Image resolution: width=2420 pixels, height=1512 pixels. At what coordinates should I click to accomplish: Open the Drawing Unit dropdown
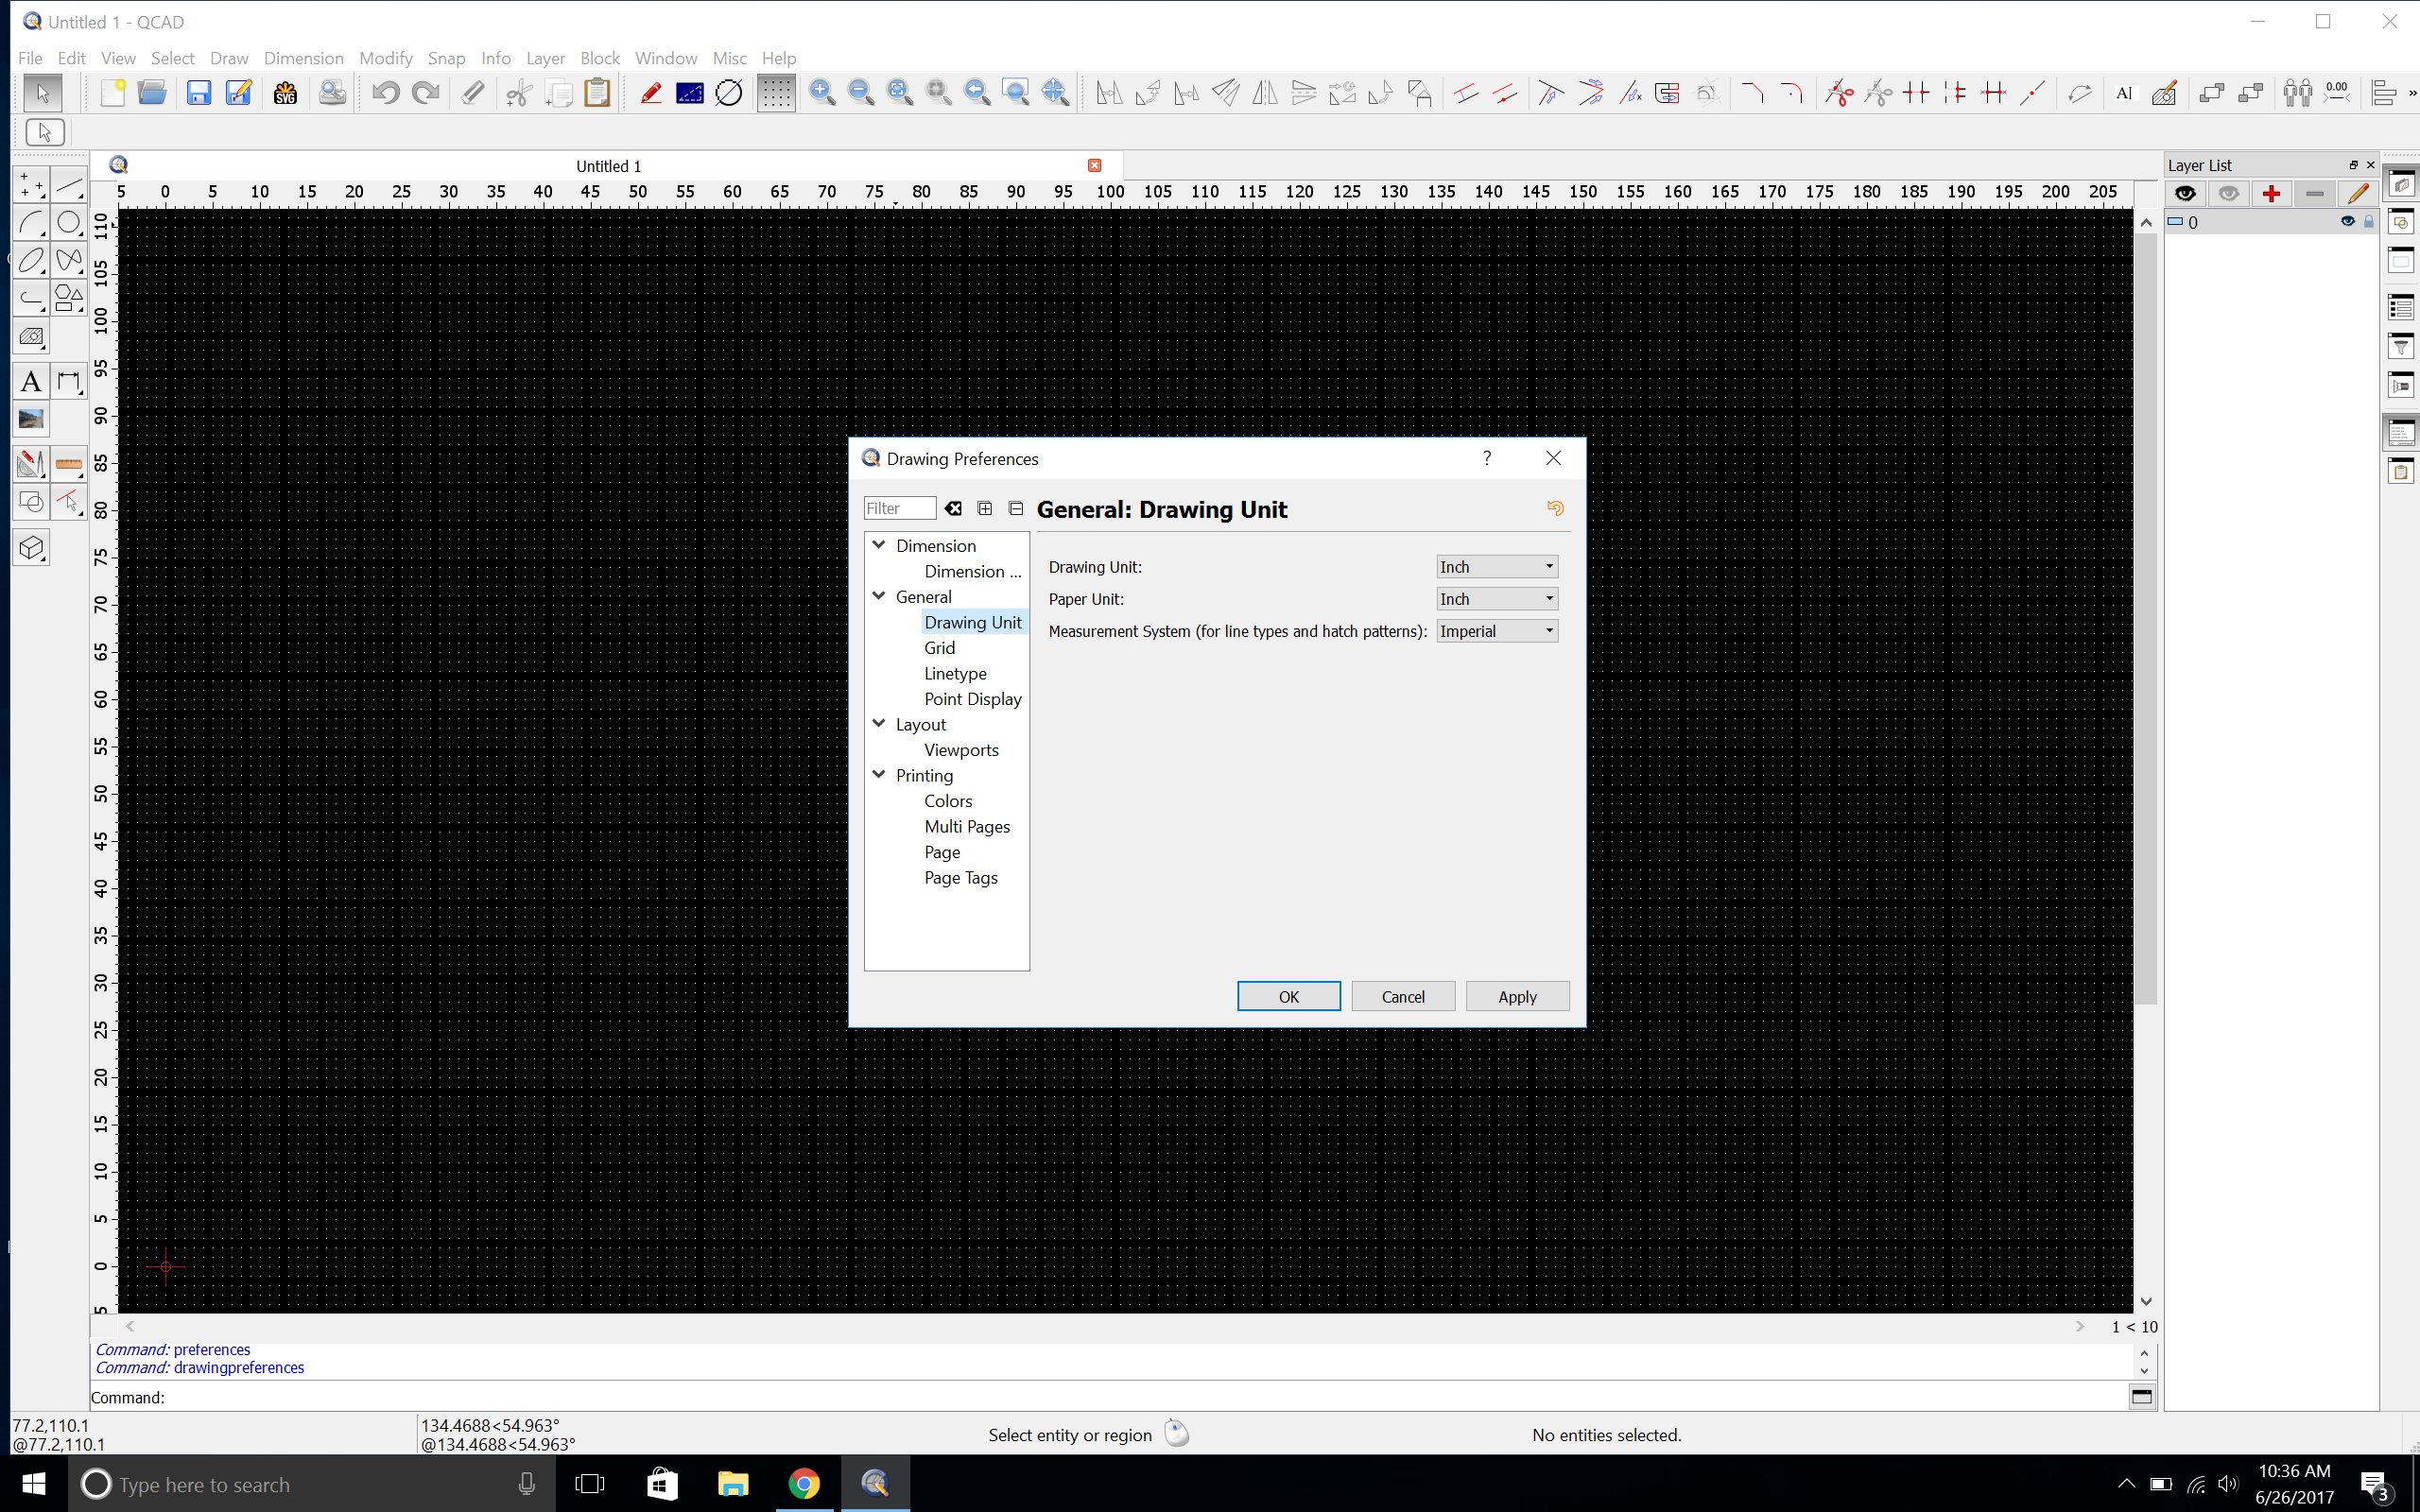click(1496, 567)
